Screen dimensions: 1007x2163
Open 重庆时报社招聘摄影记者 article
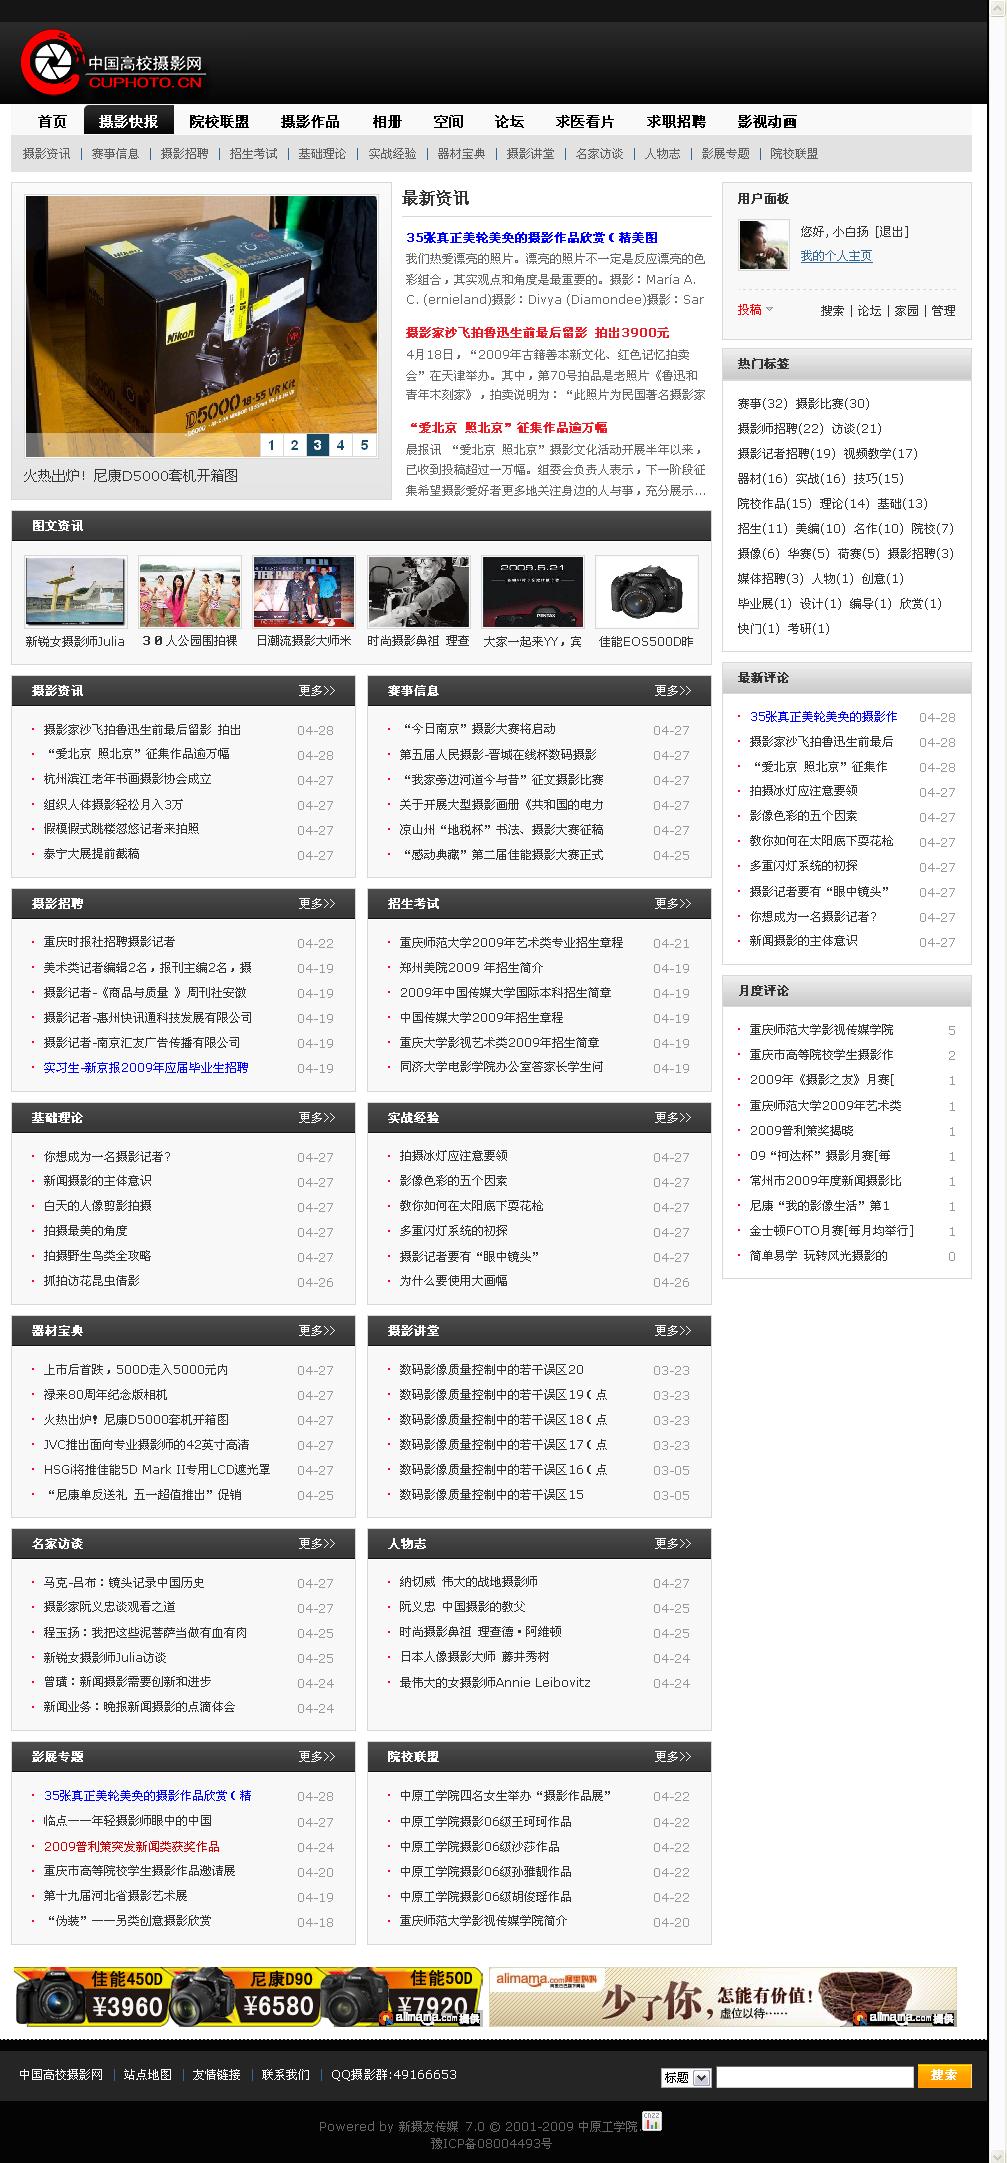point(109,941)
